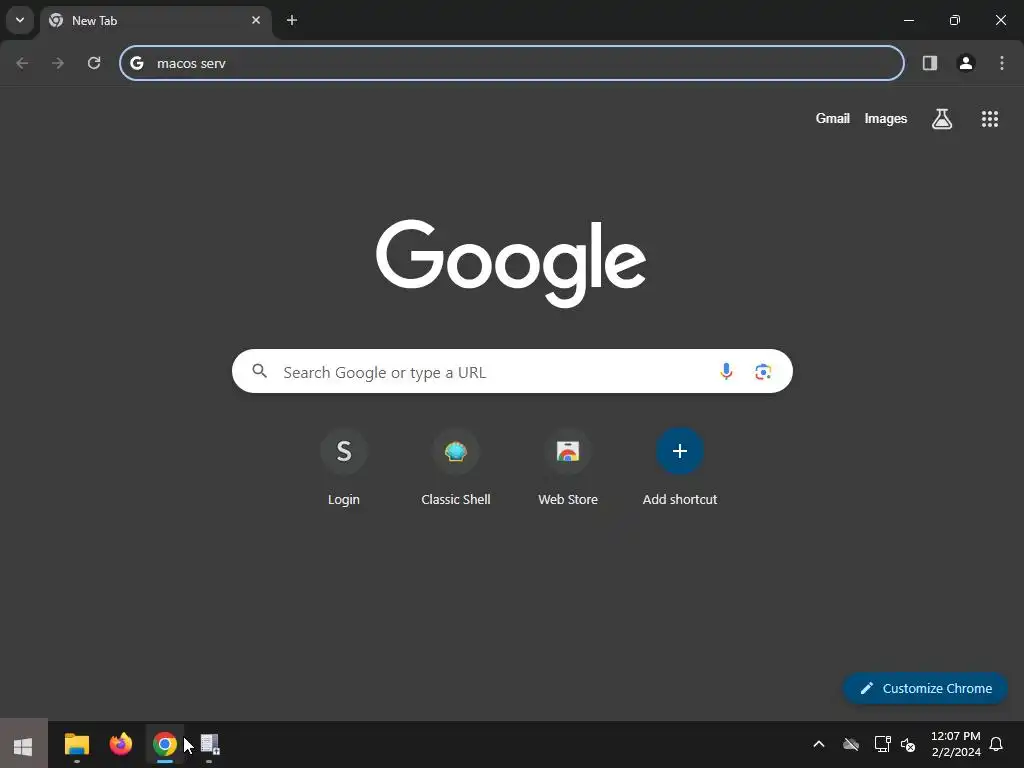1024x768 pixels.
Task: Open a new tab with plus button
Action: pos(292,20)
